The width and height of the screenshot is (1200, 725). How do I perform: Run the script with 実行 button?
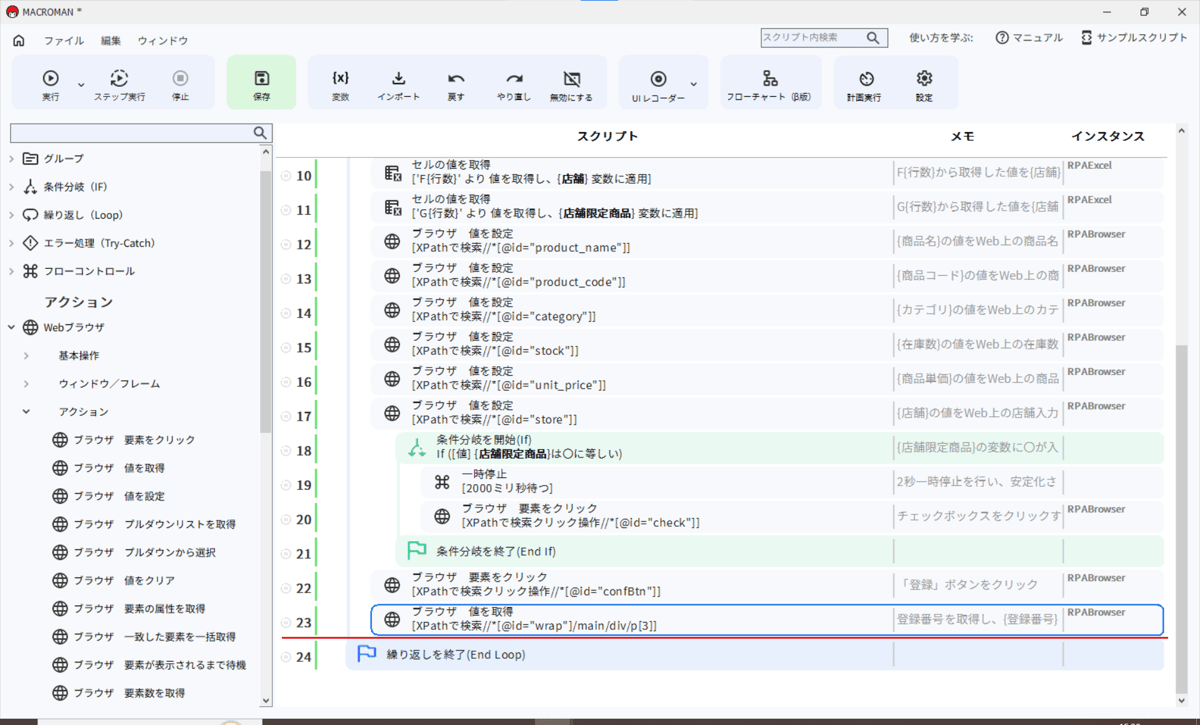[50, 84]
